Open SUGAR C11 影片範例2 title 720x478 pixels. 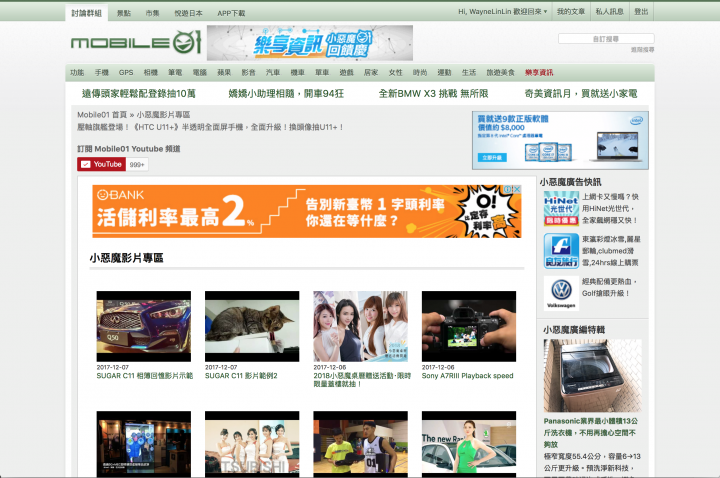tap(241, 376)
